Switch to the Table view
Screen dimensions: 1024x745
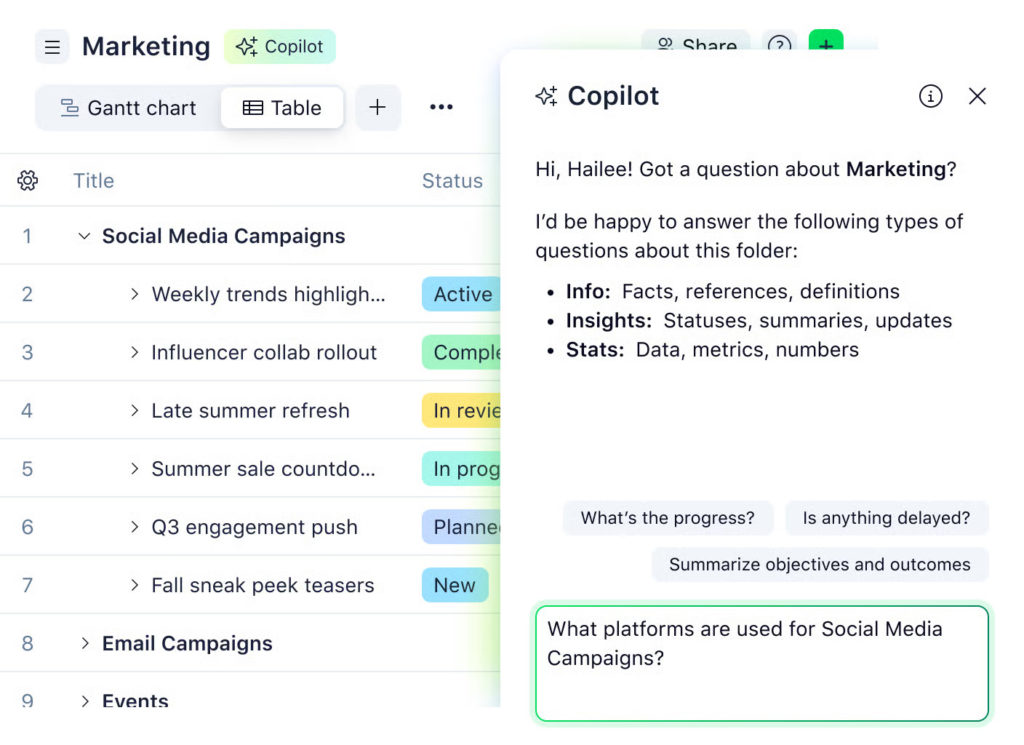tap(282, 107)
